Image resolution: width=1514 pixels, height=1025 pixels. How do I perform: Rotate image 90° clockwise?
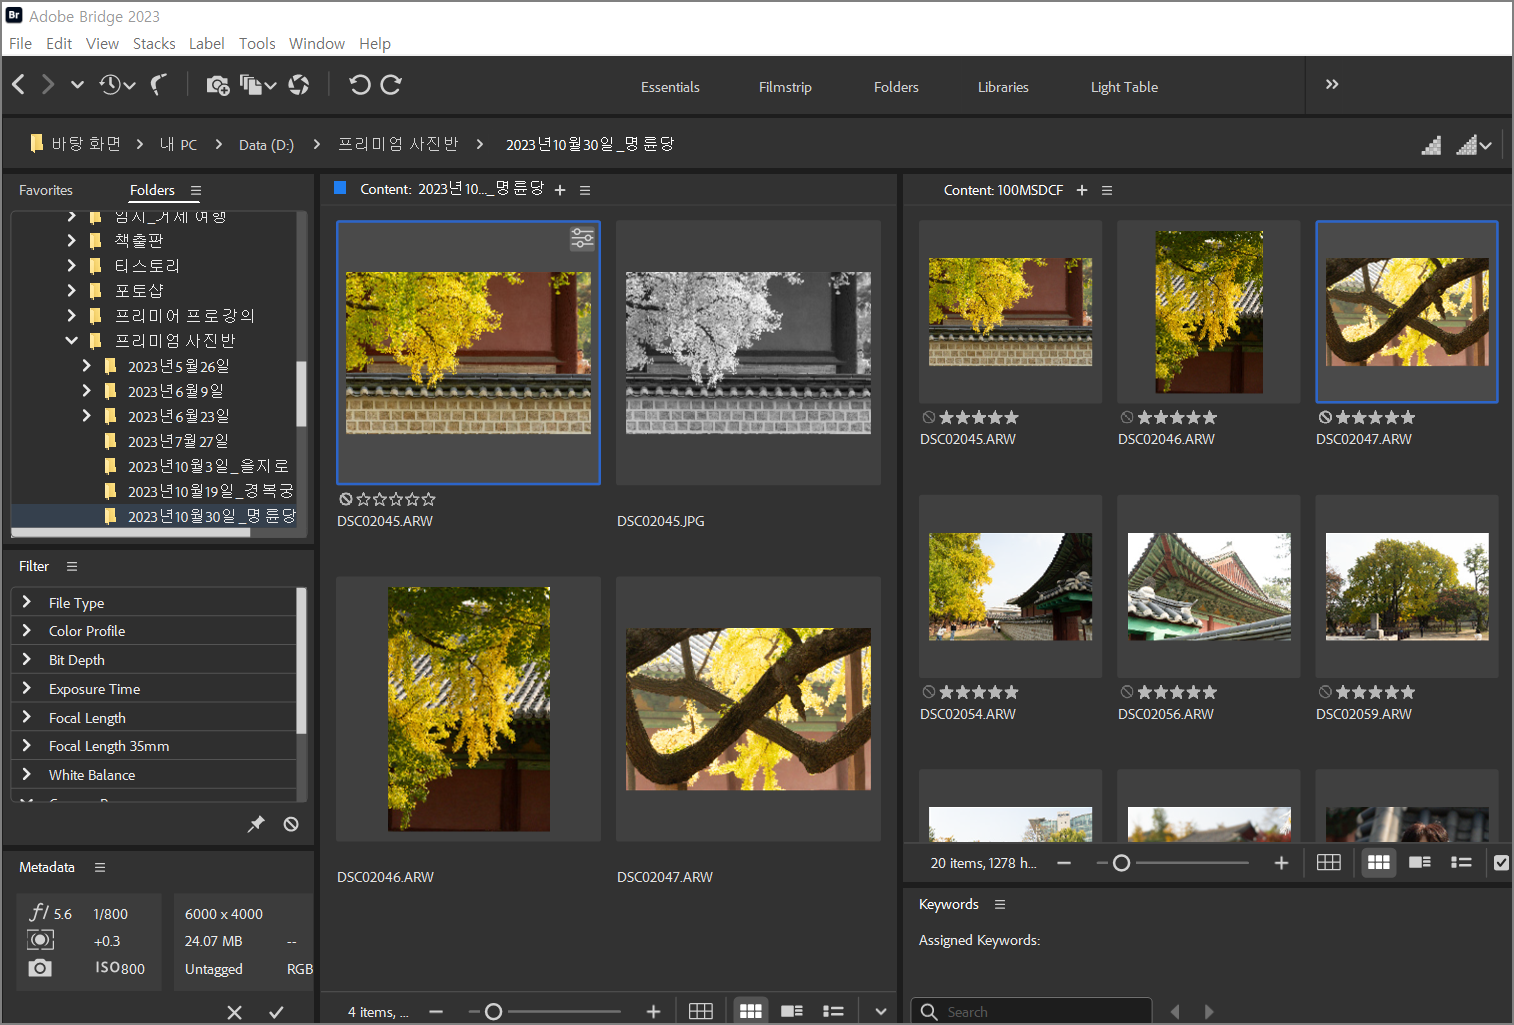click(391, 85)
